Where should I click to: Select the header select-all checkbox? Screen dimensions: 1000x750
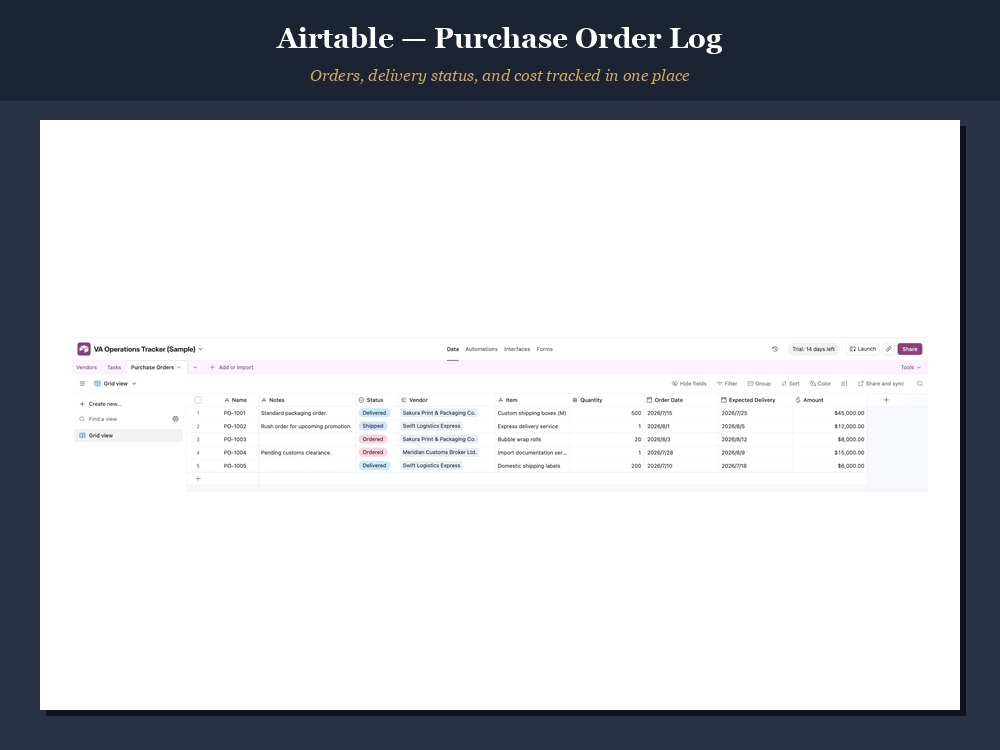click(x=198, y=400)
